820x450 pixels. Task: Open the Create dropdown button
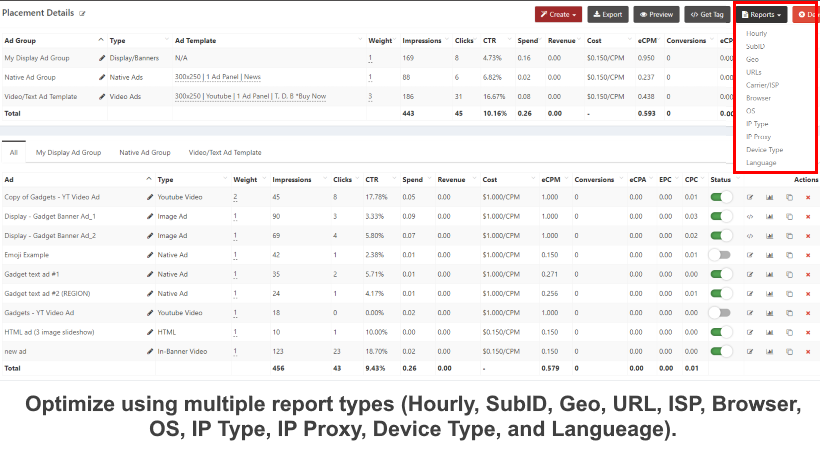click(558, 15)
